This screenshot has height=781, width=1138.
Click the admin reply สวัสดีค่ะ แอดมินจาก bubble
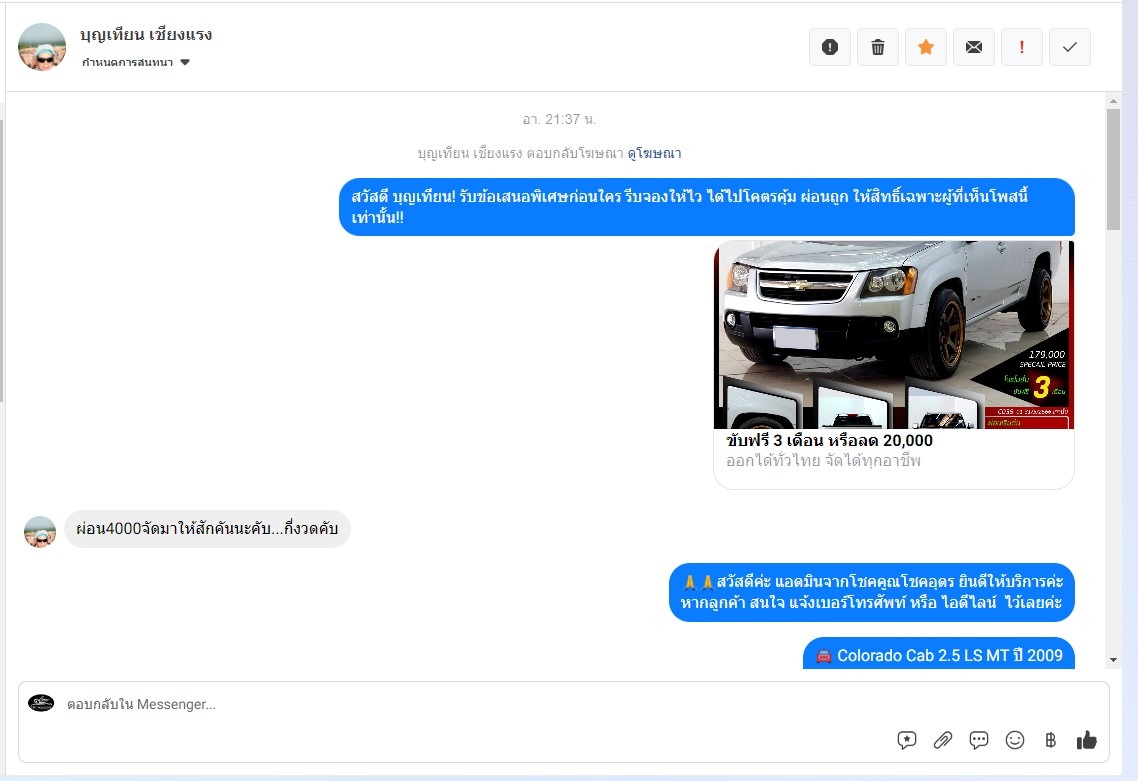coord(872,592)
